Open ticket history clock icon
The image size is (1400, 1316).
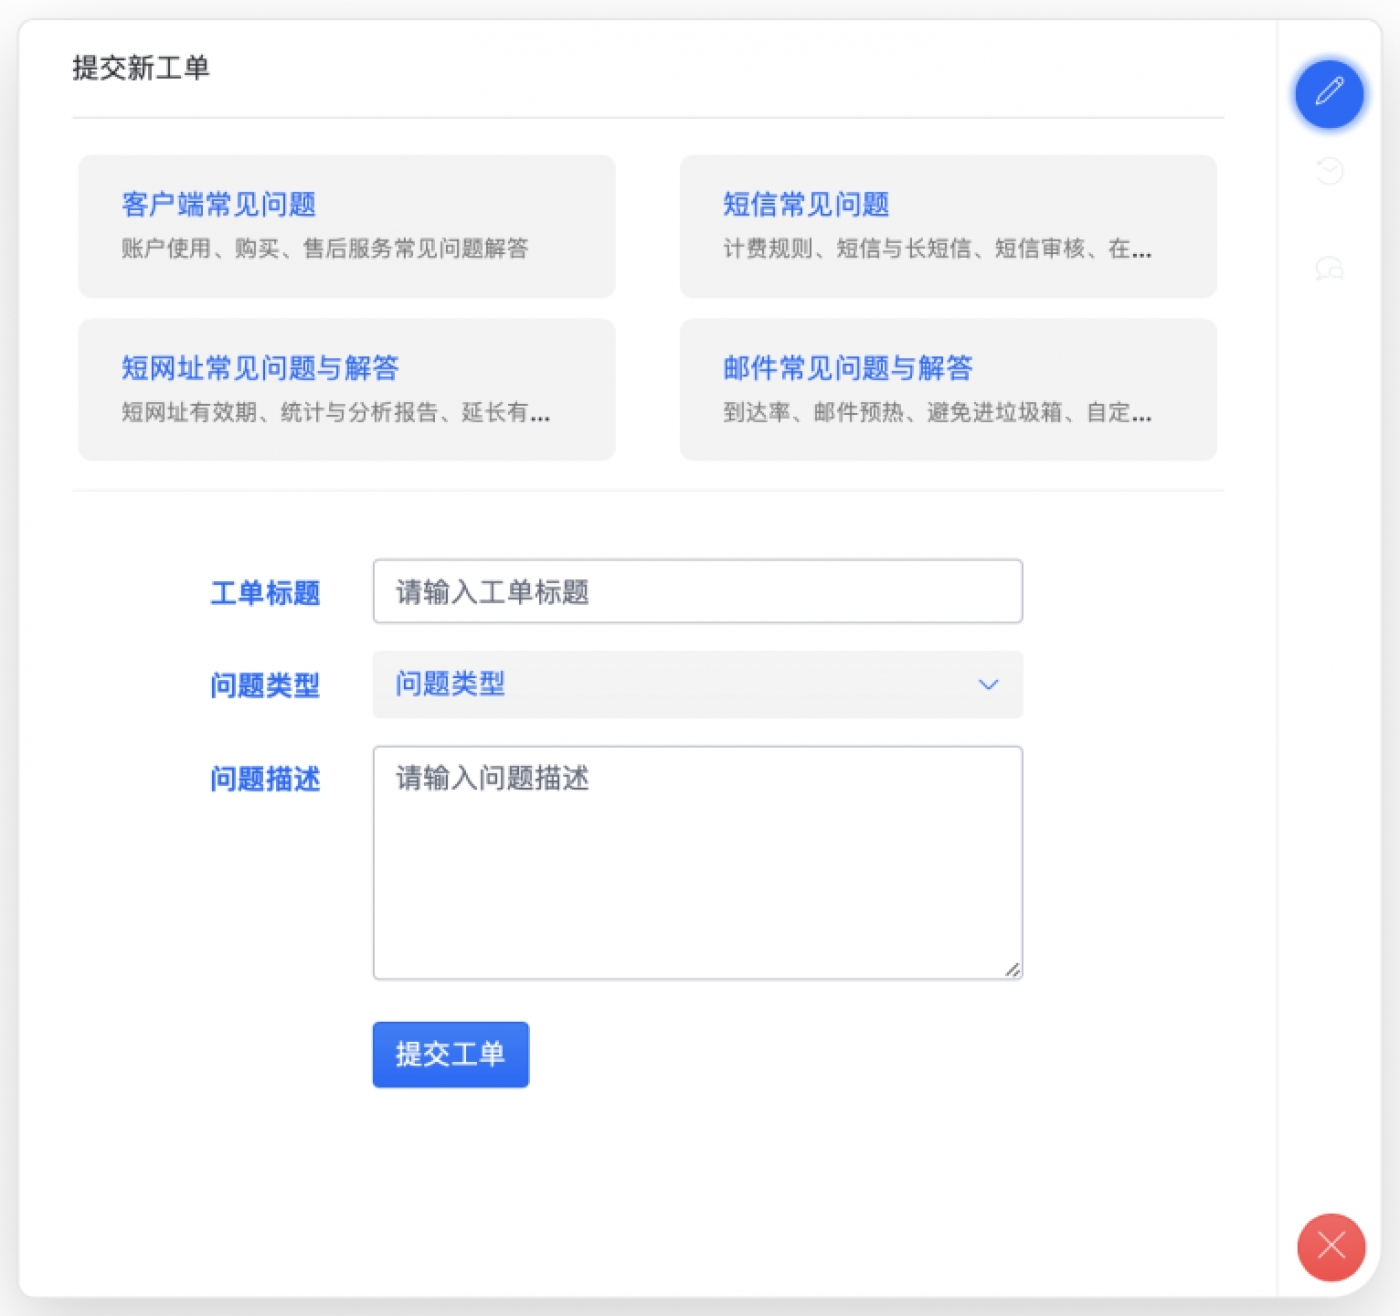click(x=1329, y=171)
